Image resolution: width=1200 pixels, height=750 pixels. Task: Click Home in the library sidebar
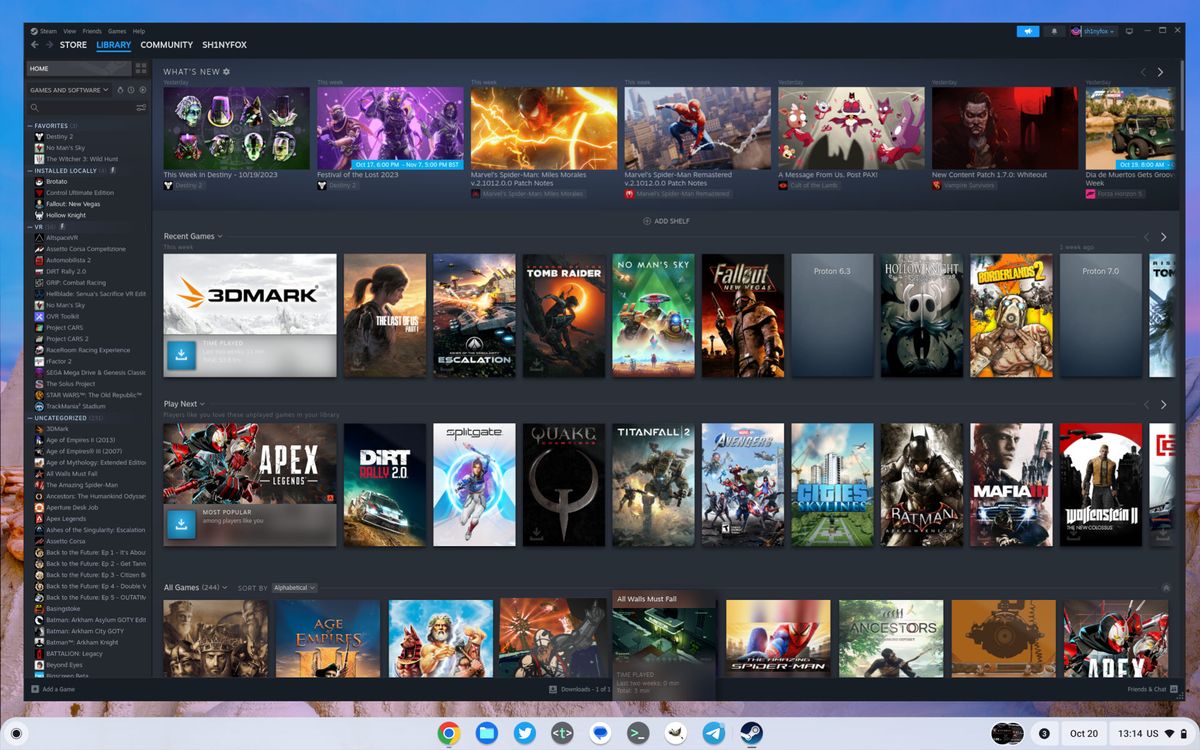tap(78, 68)
